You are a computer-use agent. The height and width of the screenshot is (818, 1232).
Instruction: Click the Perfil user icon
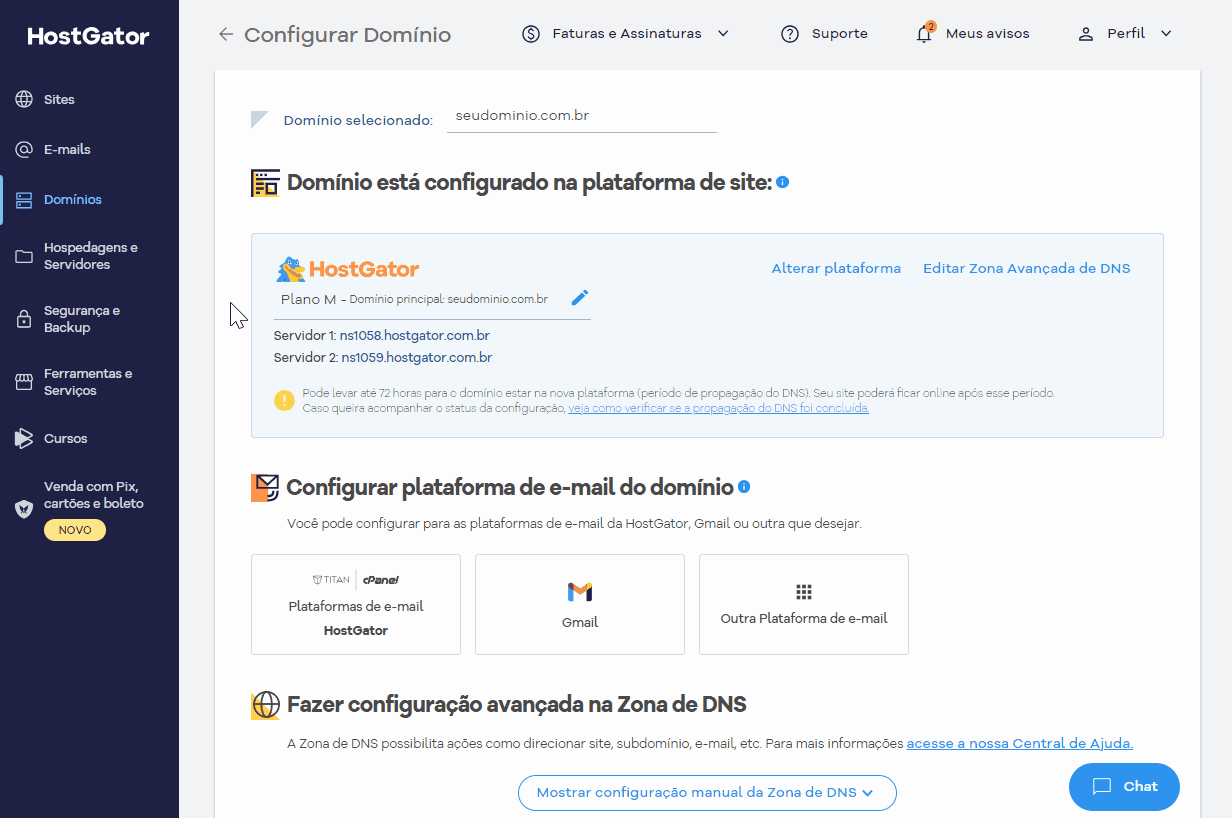[1086, 34]
